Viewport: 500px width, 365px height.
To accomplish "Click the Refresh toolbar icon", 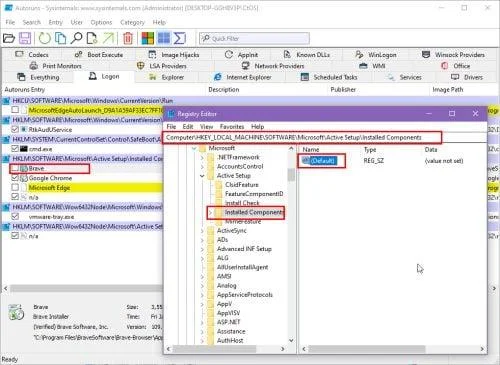I will [44, 38].
